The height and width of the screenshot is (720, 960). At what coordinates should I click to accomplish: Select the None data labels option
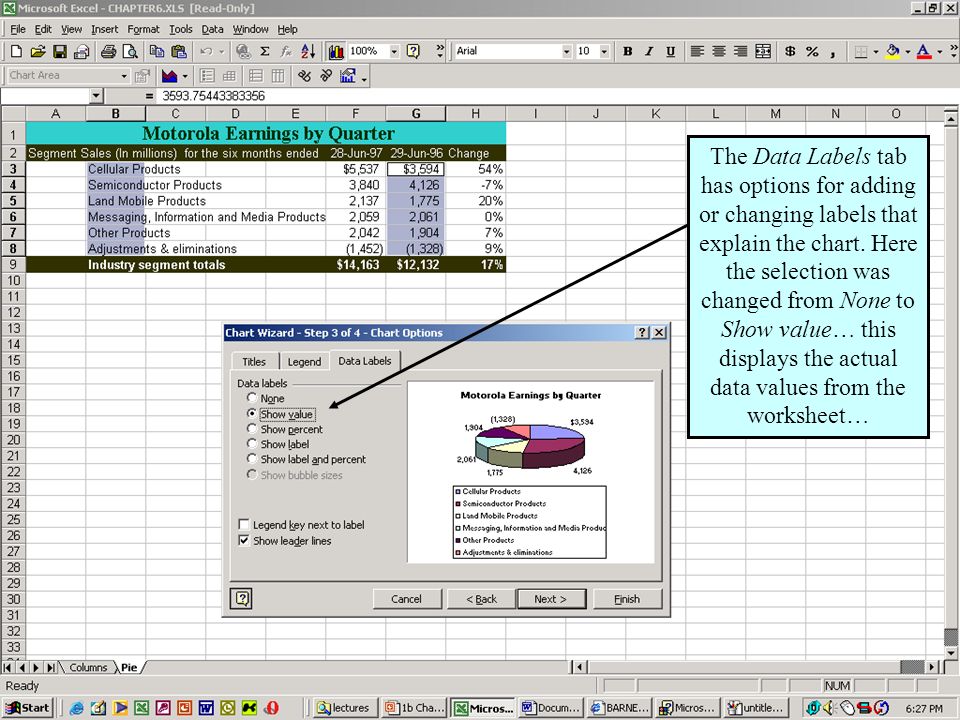pyautogui.click(x=252, y=398)
